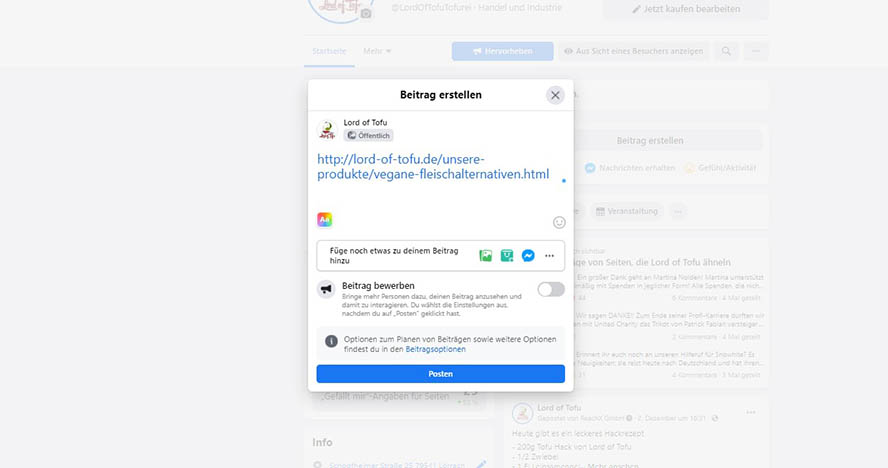Click the green shop tag icon
This screenshot has height=468, width=888.
click(507, 256)
